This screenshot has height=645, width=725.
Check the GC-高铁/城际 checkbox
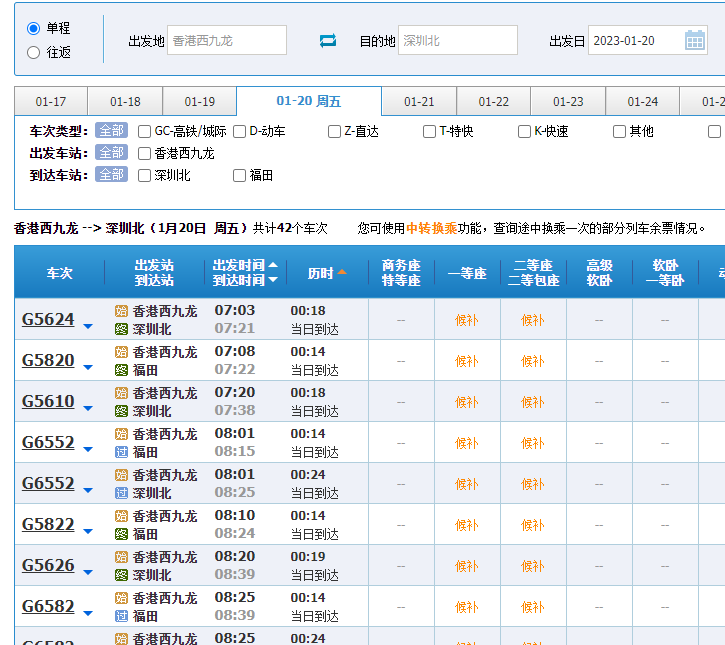click(145, 131)
